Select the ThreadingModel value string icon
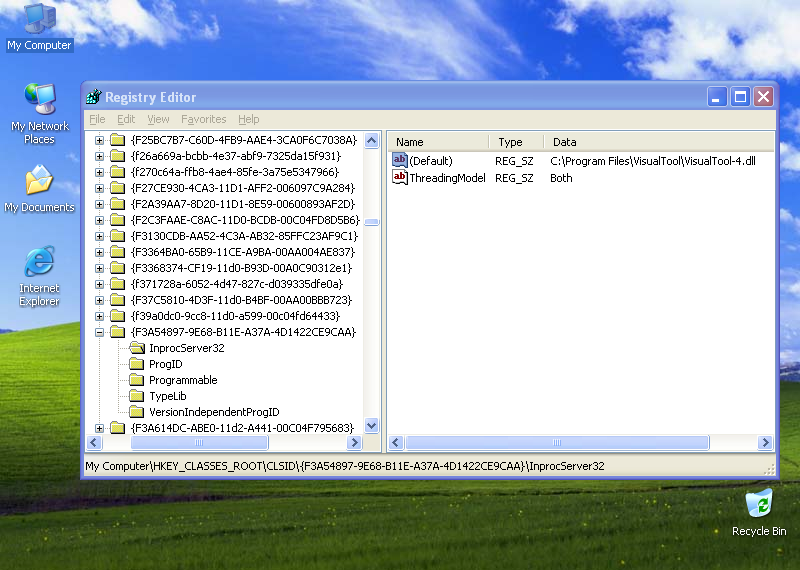The width and height of the screenshot is (800, 570). (x=399, y=177)
